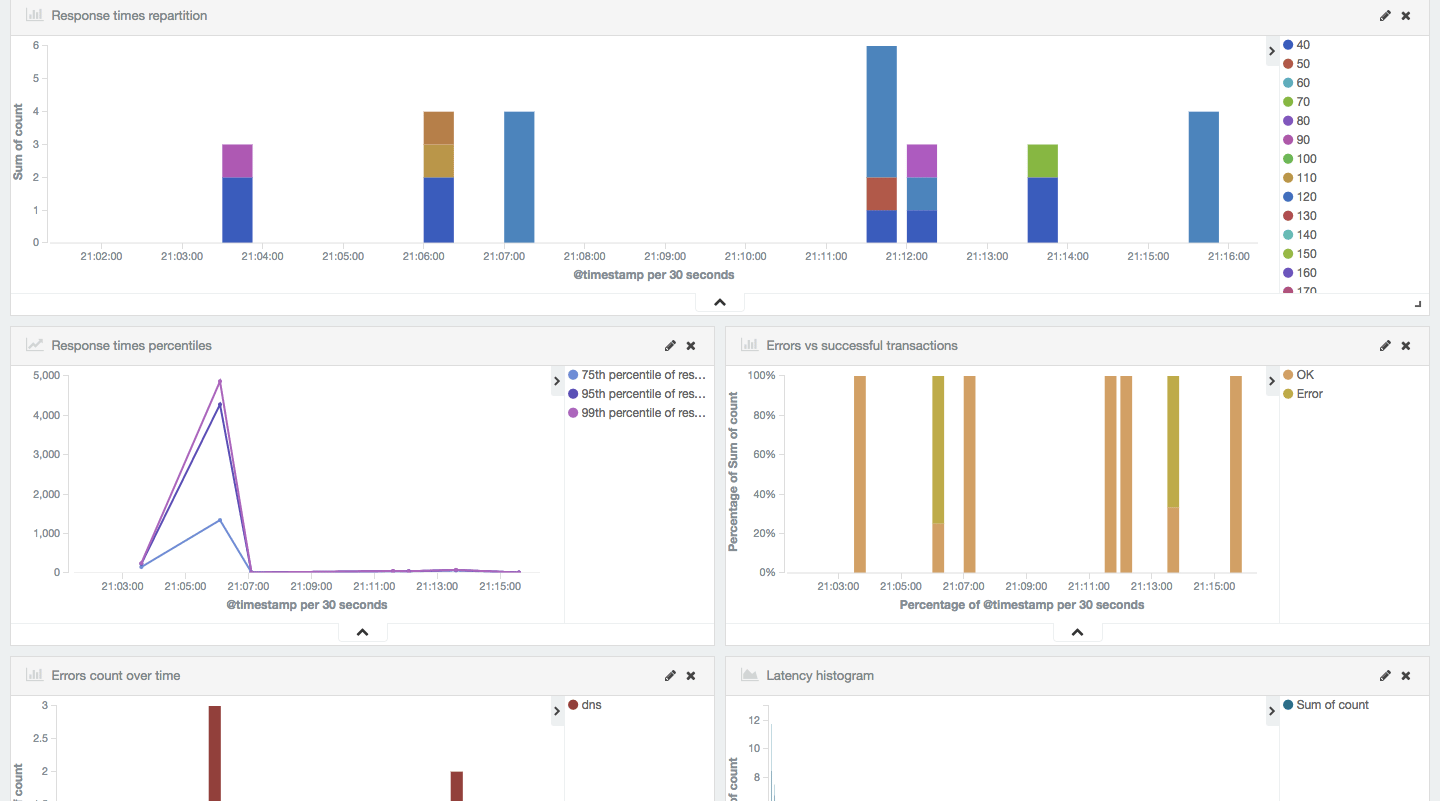Click bar chart icon of Errors vs successful
This screenshot has height=801, width=1440.
point(749,346)
